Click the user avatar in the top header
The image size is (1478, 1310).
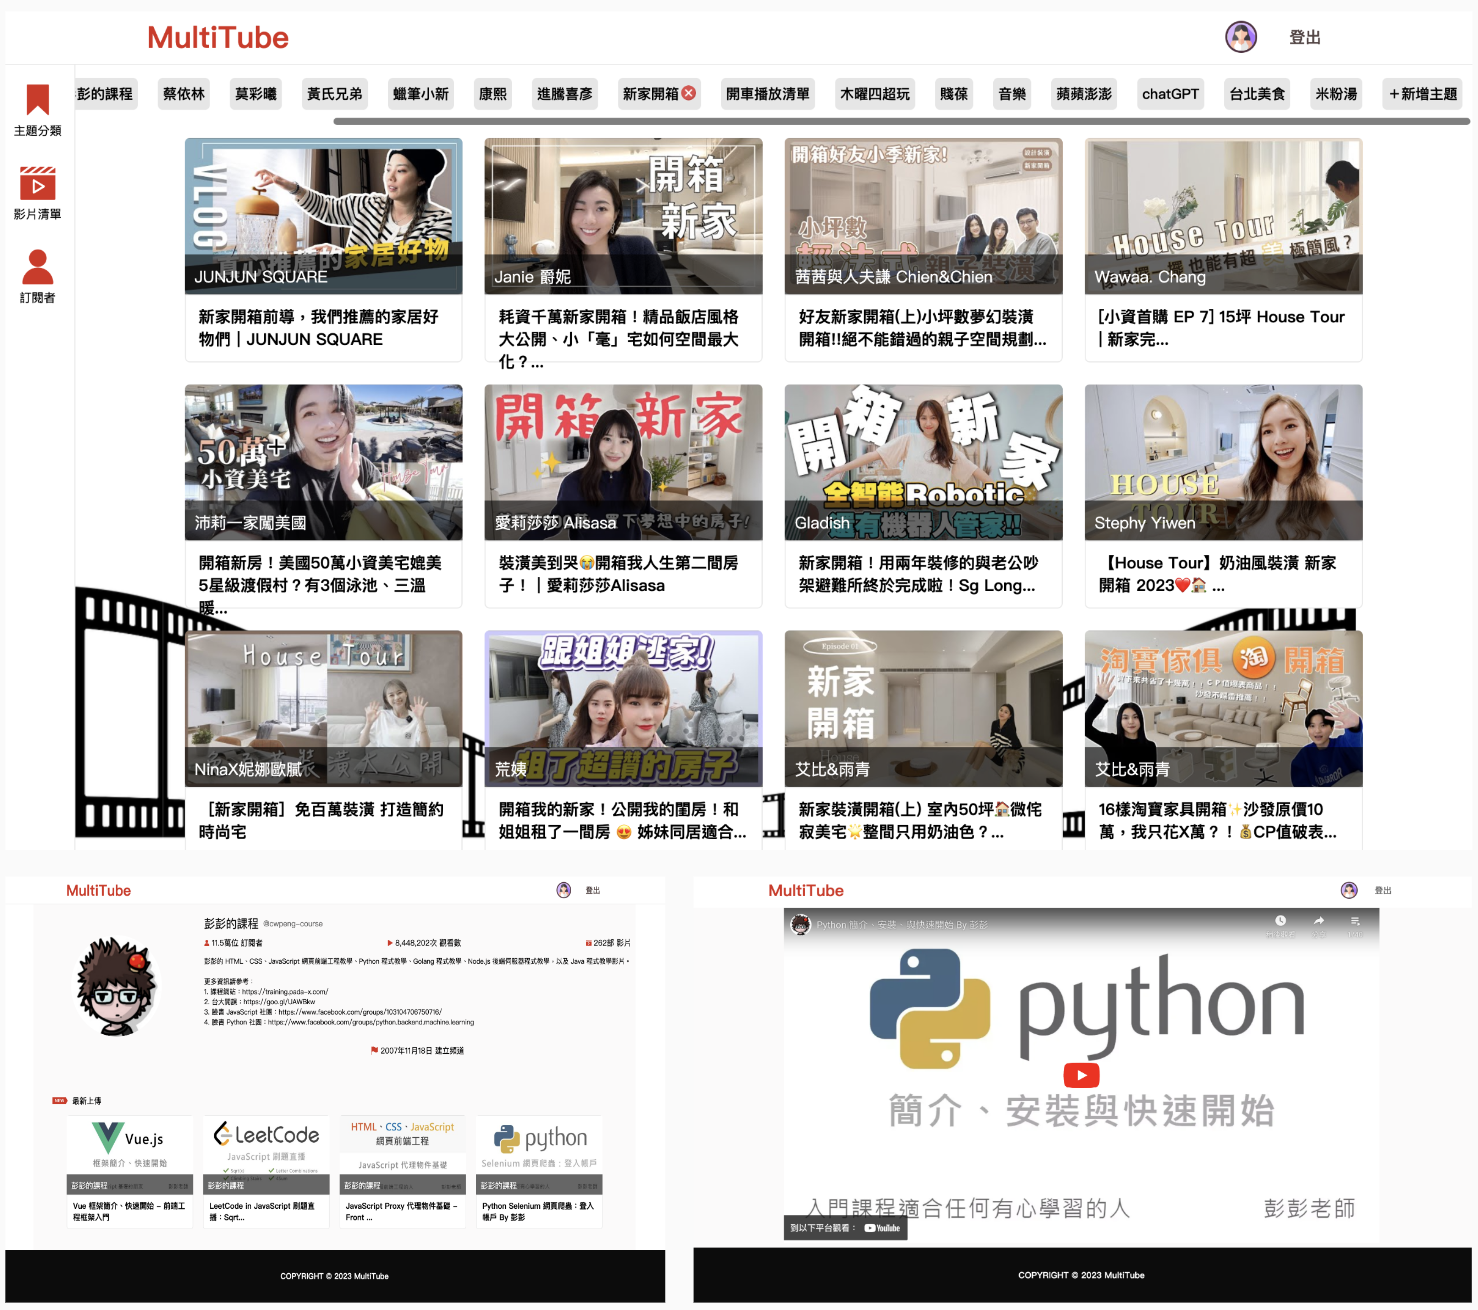coord(1242,37)
